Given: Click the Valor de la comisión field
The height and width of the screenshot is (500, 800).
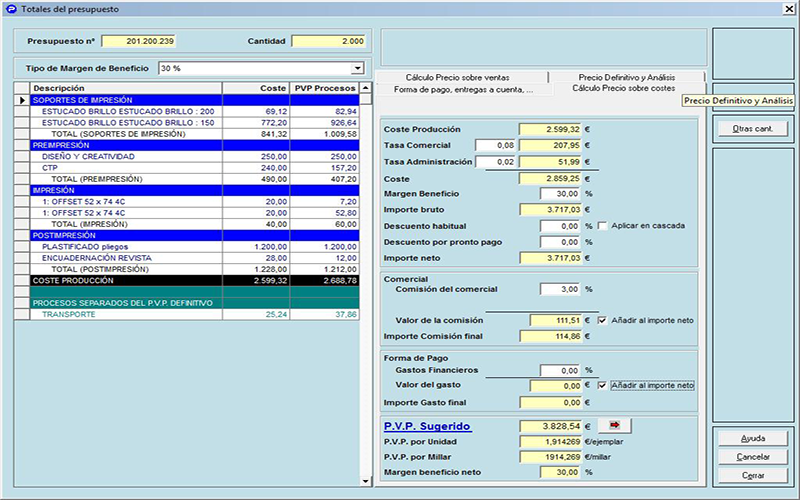Looking at the screenshot, I should pyautogui.click(x=556, y=320).
